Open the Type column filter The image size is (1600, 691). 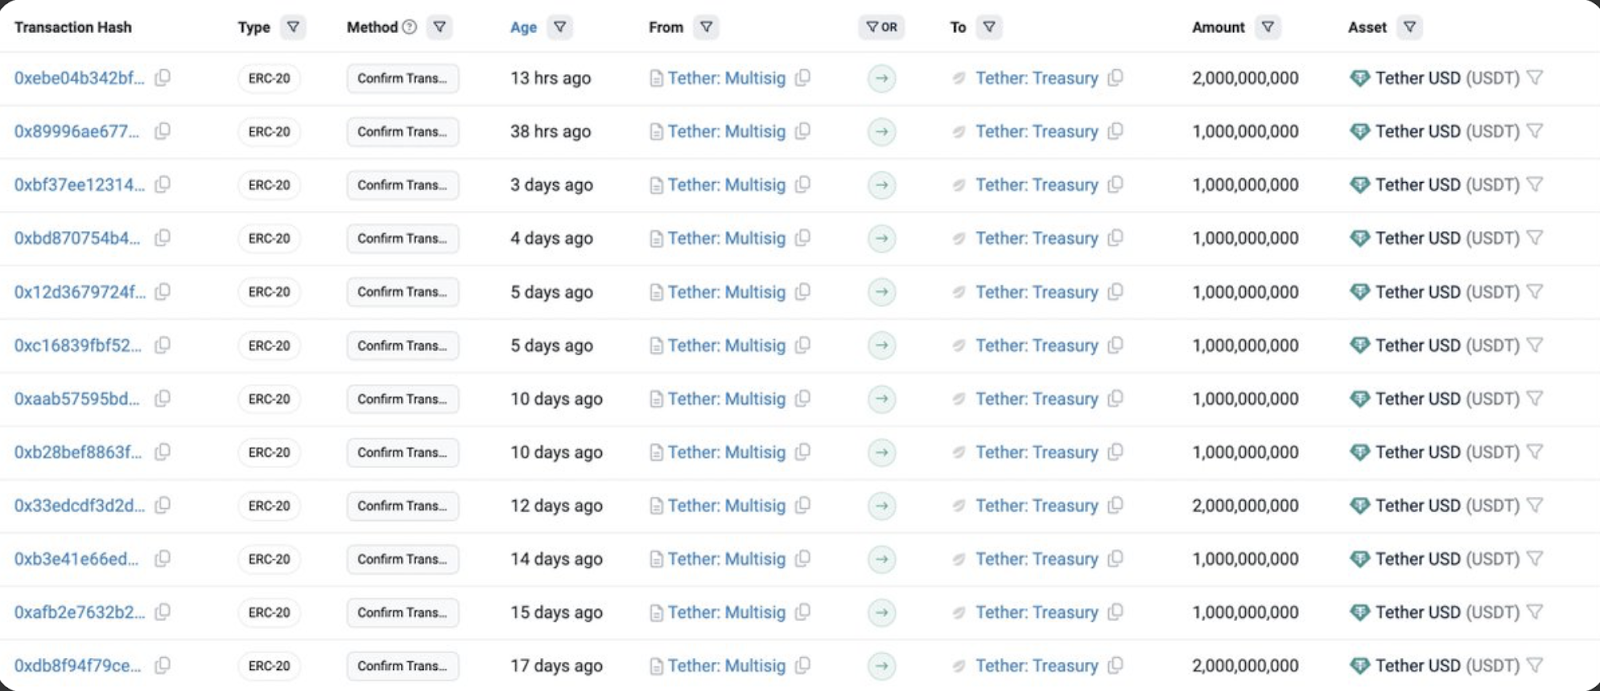coord(293,27)
